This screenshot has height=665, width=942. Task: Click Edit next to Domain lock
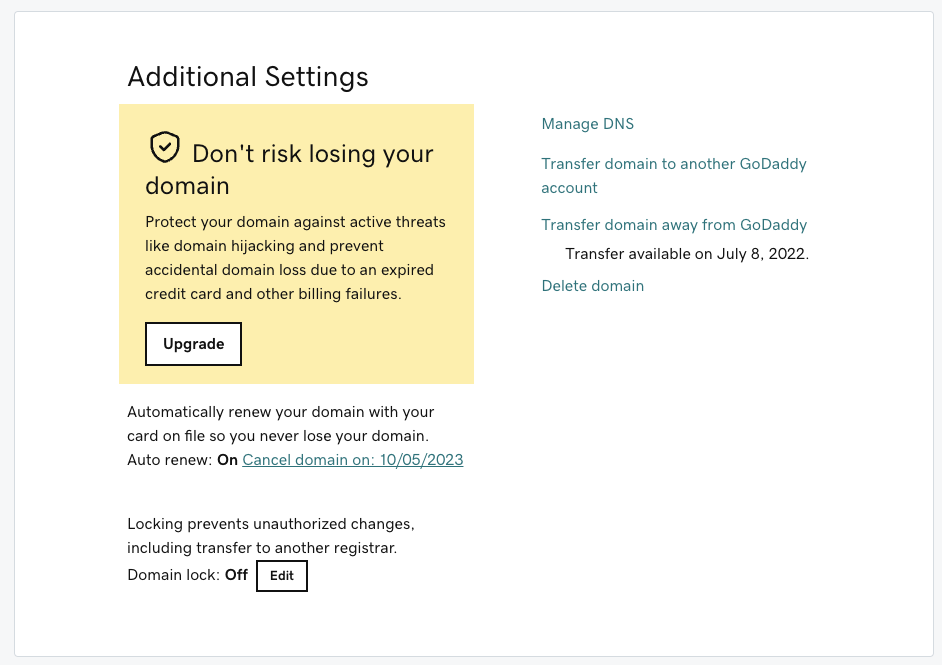coord(281,576)
